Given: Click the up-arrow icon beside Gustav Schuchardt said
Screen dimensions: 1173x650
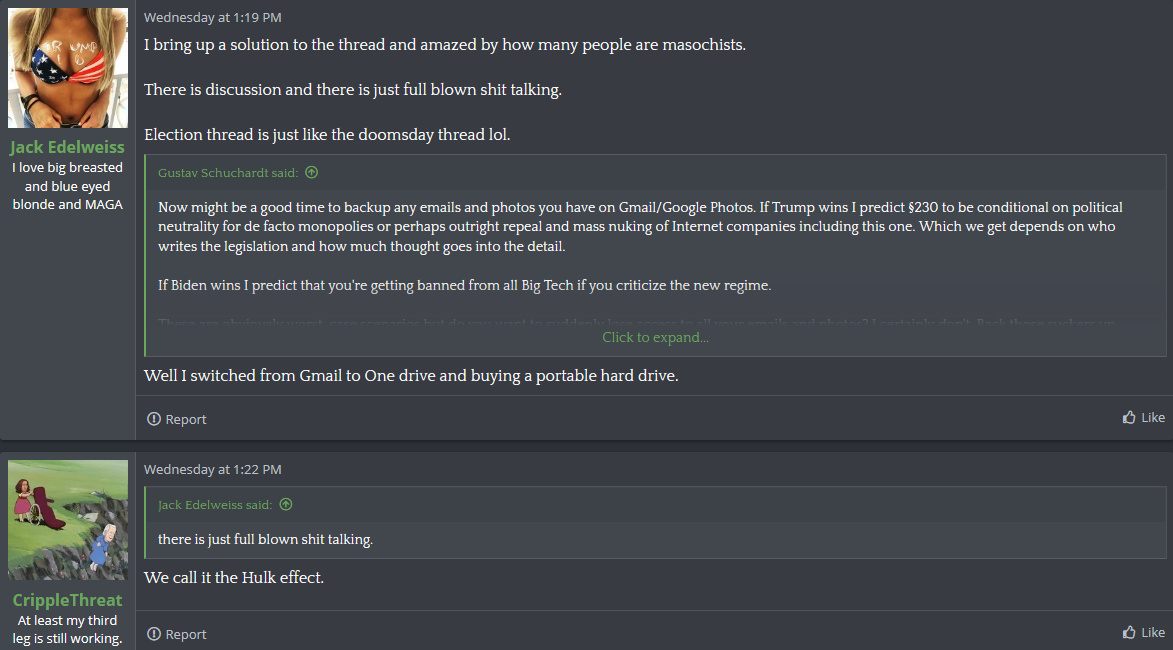Looking at the screenshot, I should (x=312, y=173).
